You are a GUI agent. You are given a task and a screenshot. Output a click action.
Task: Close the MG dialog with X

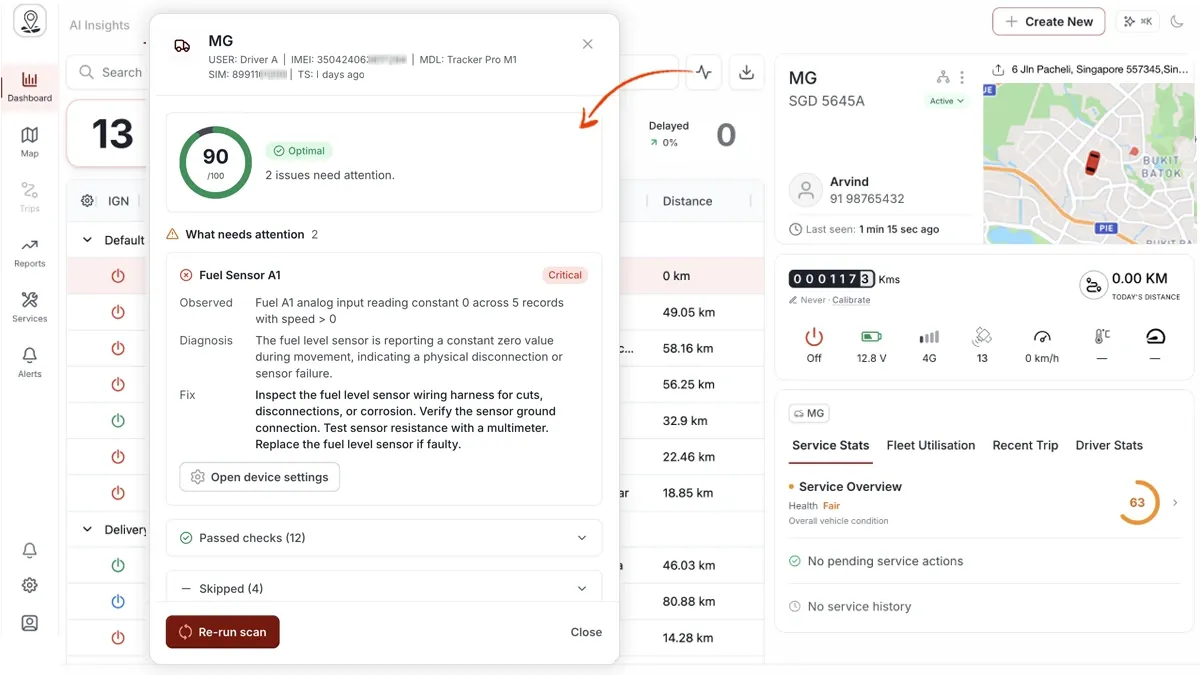point(588,44)
